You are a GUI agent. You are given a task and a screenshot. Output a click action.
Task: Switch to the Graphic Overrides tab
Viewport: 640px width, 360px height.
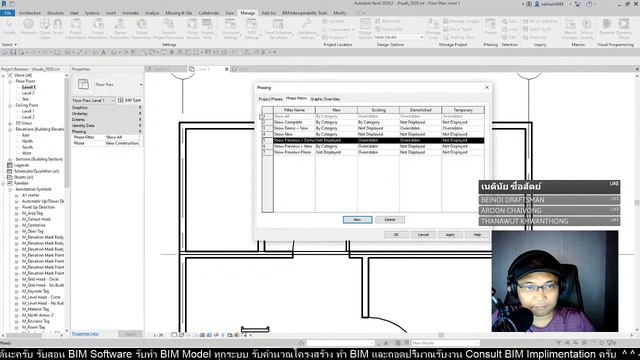pos(325,99)
